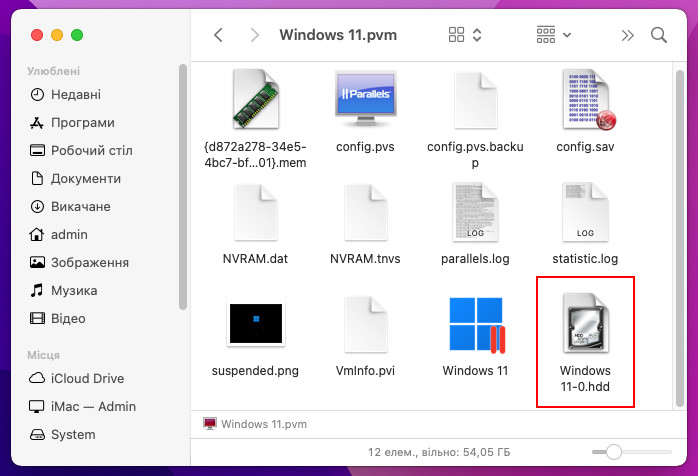Select the config.sav file icon
Screen dimensions: 698x476
coord(587,100)
